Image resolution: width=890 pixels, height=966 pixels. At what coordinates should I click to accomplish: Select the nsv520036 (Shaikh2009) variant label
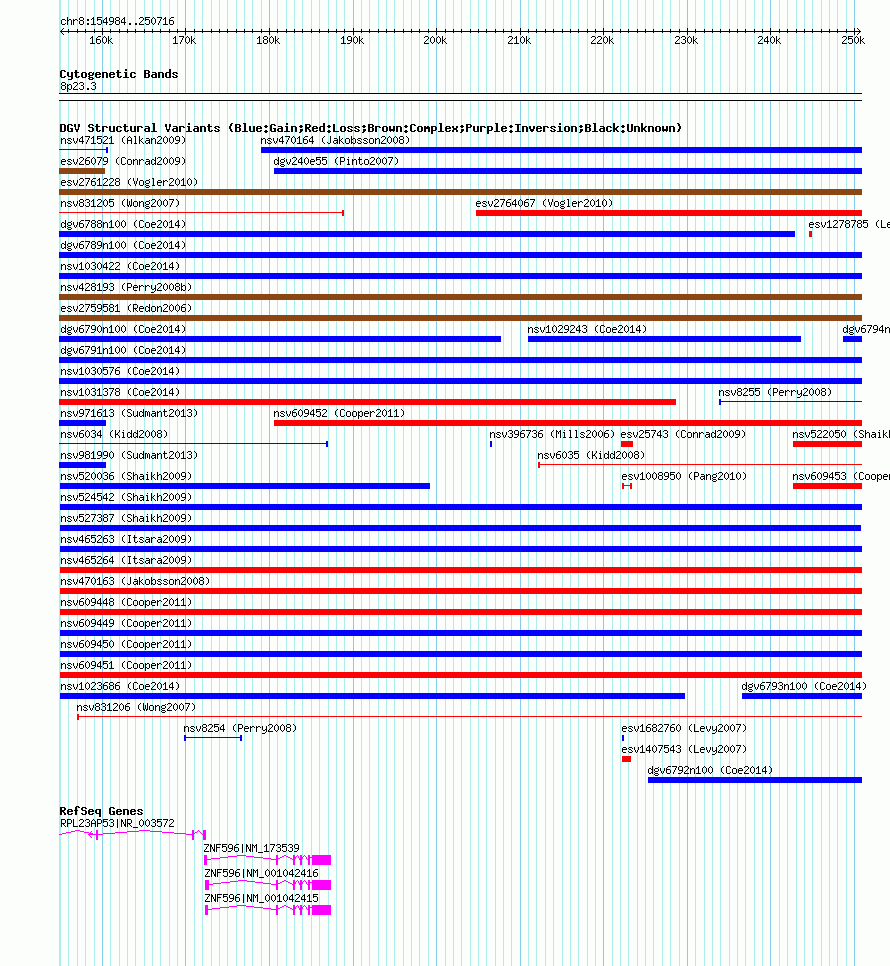click(x=126, y=476)
